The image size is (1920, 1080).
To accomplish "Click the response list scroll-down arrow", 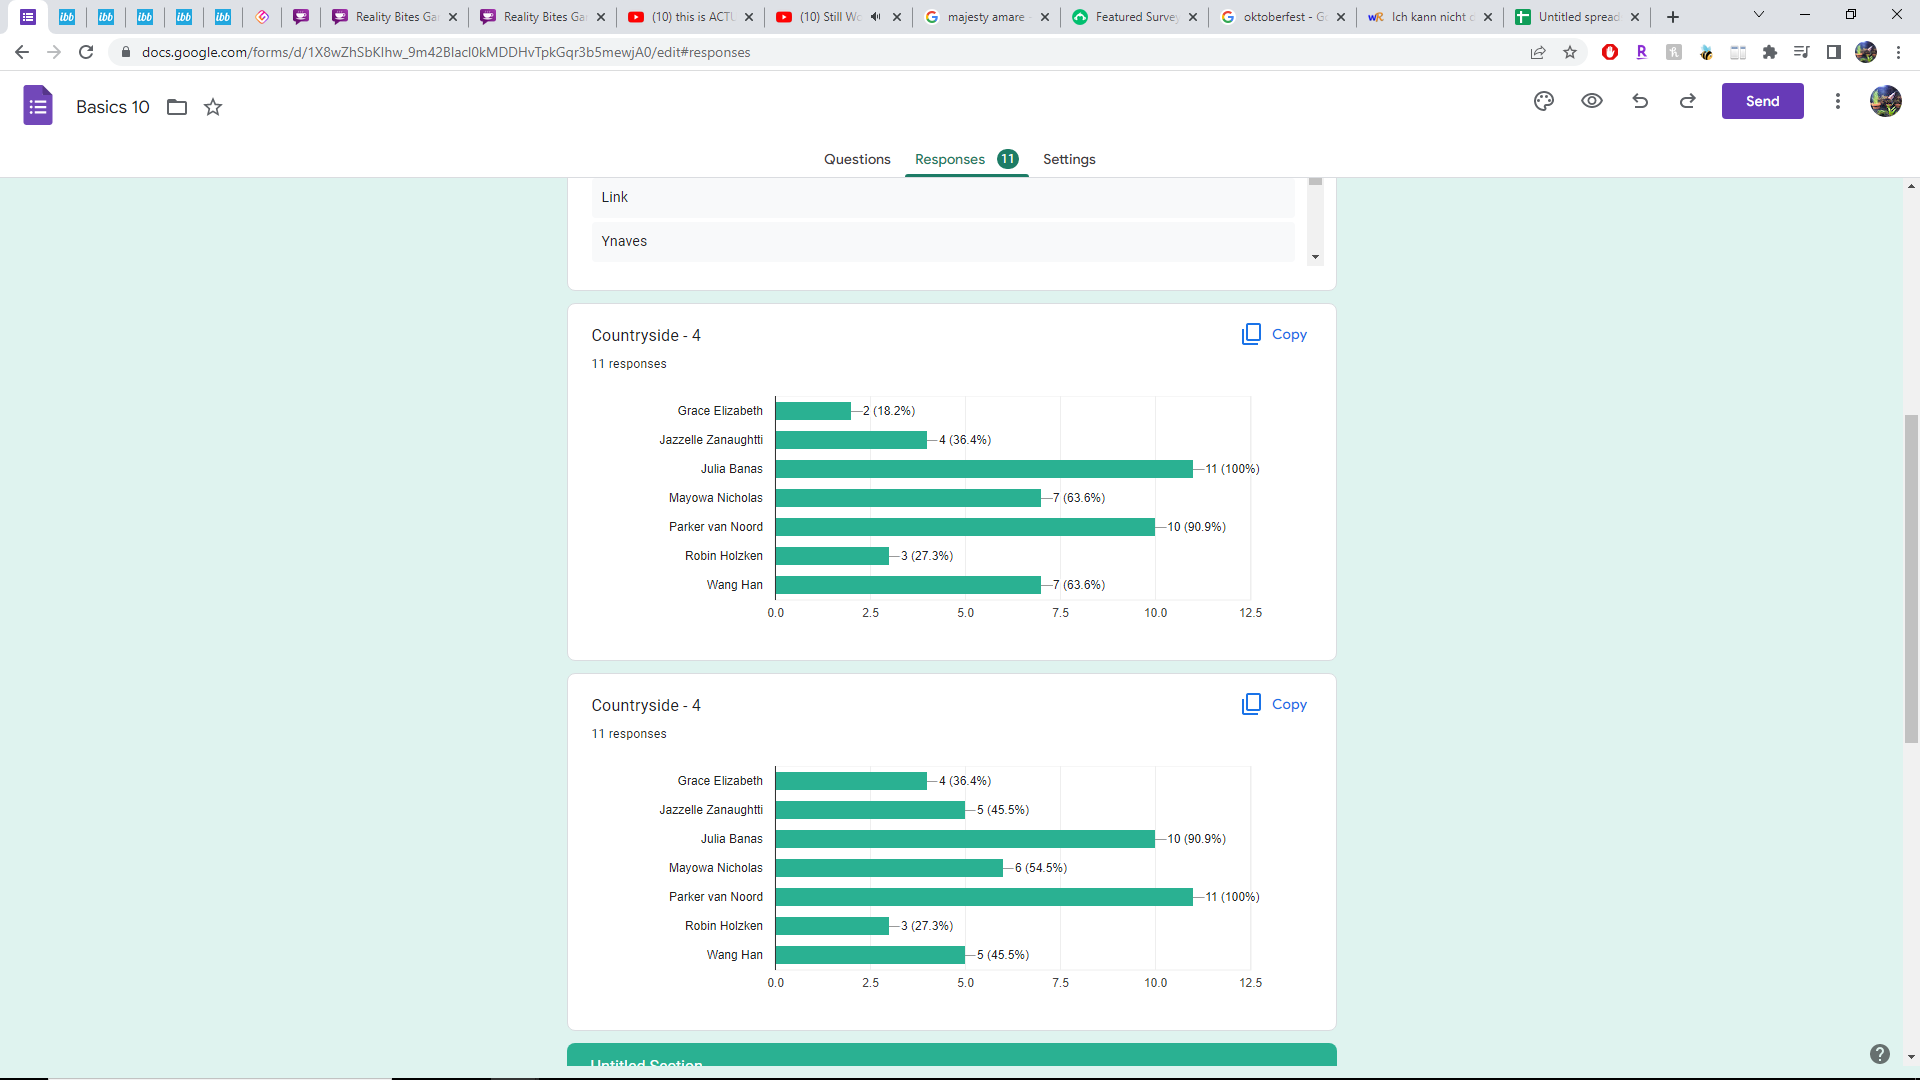I will 1315,257.
